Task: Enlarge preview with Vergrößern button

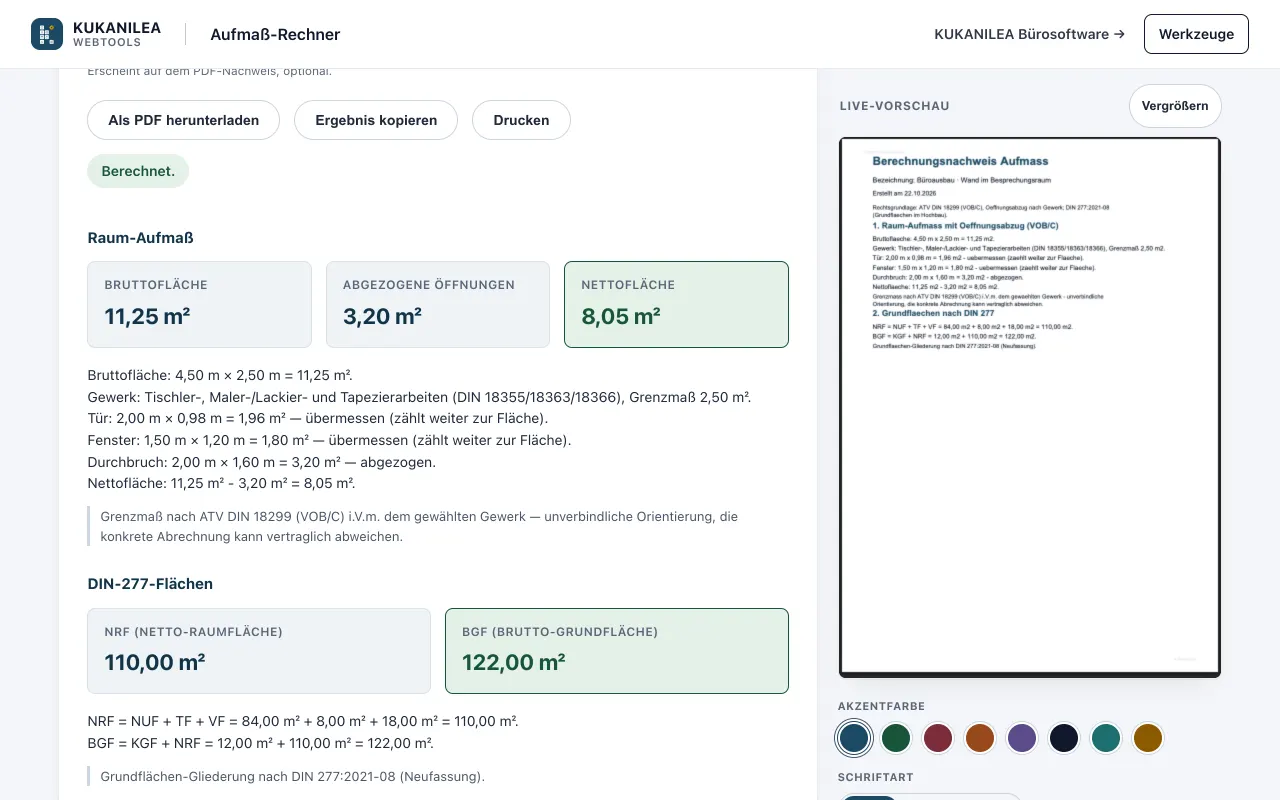Action: click(1175, 106)
